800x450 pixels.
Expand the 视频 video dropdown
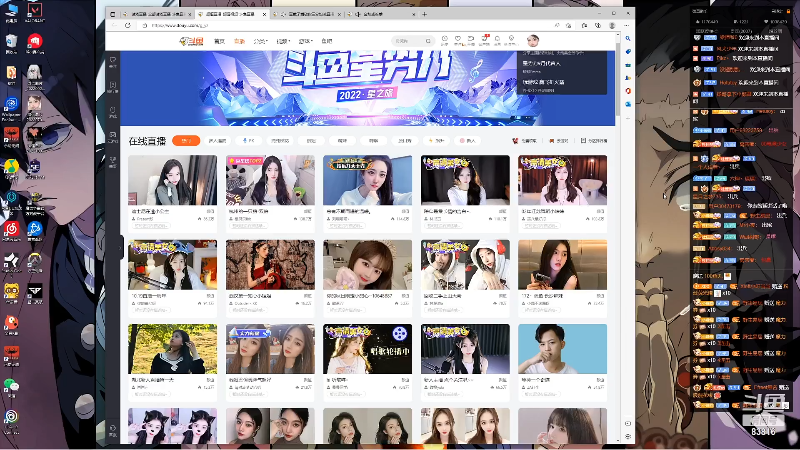[283, 41]
